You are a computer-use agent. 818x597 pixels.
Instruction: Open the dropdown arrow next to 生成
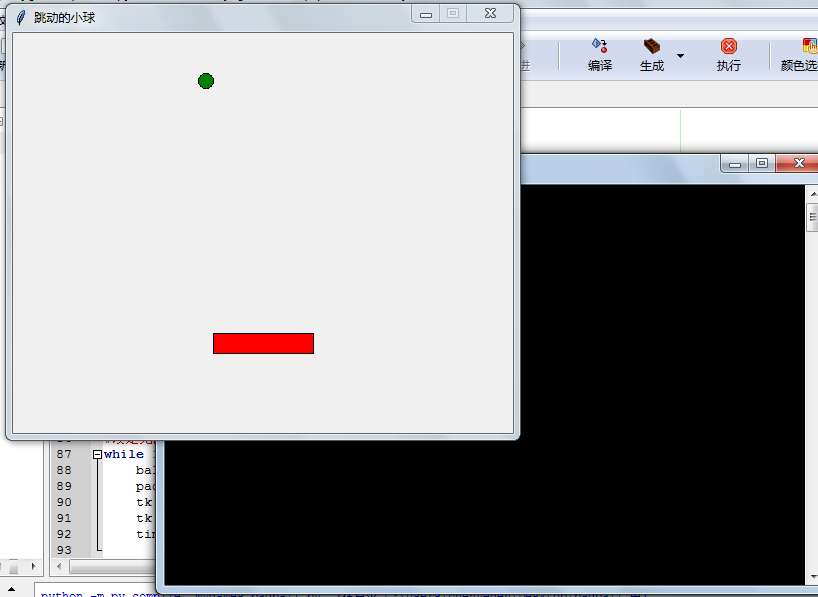[x=680, y=56]
